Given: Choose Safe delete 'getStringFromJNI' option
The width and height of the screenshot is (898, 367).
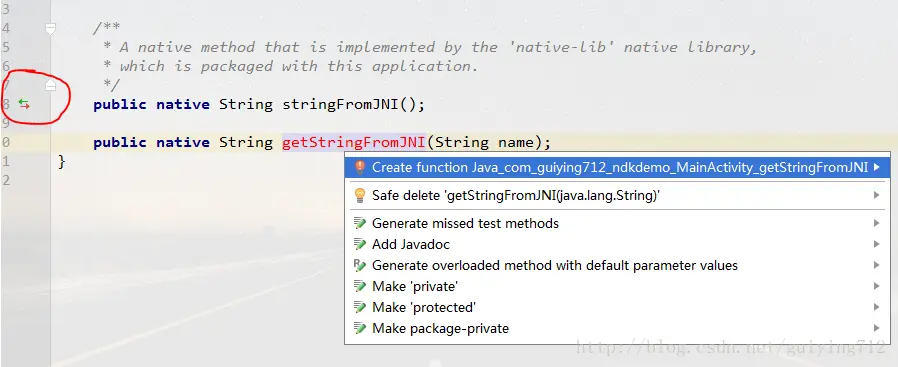Looking at the screenshot, I should tap(617, 195).
